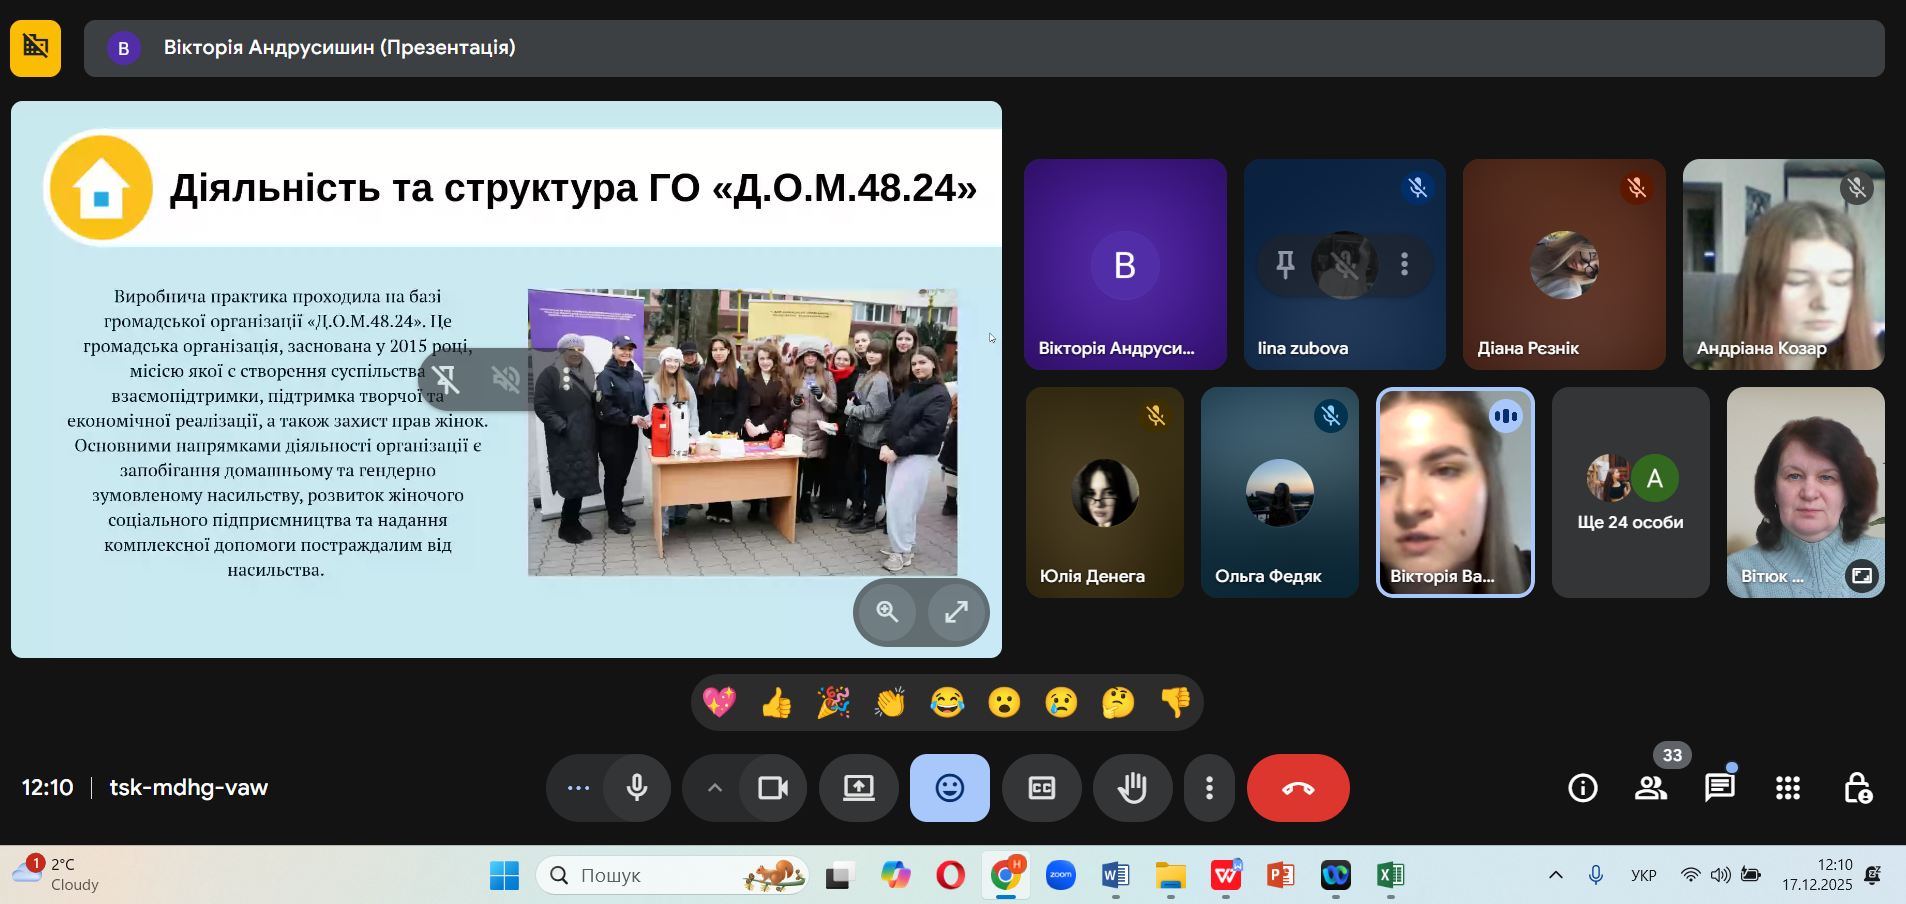
Task: Open the activities grid icon
Action: click(x=1787, y=788)
